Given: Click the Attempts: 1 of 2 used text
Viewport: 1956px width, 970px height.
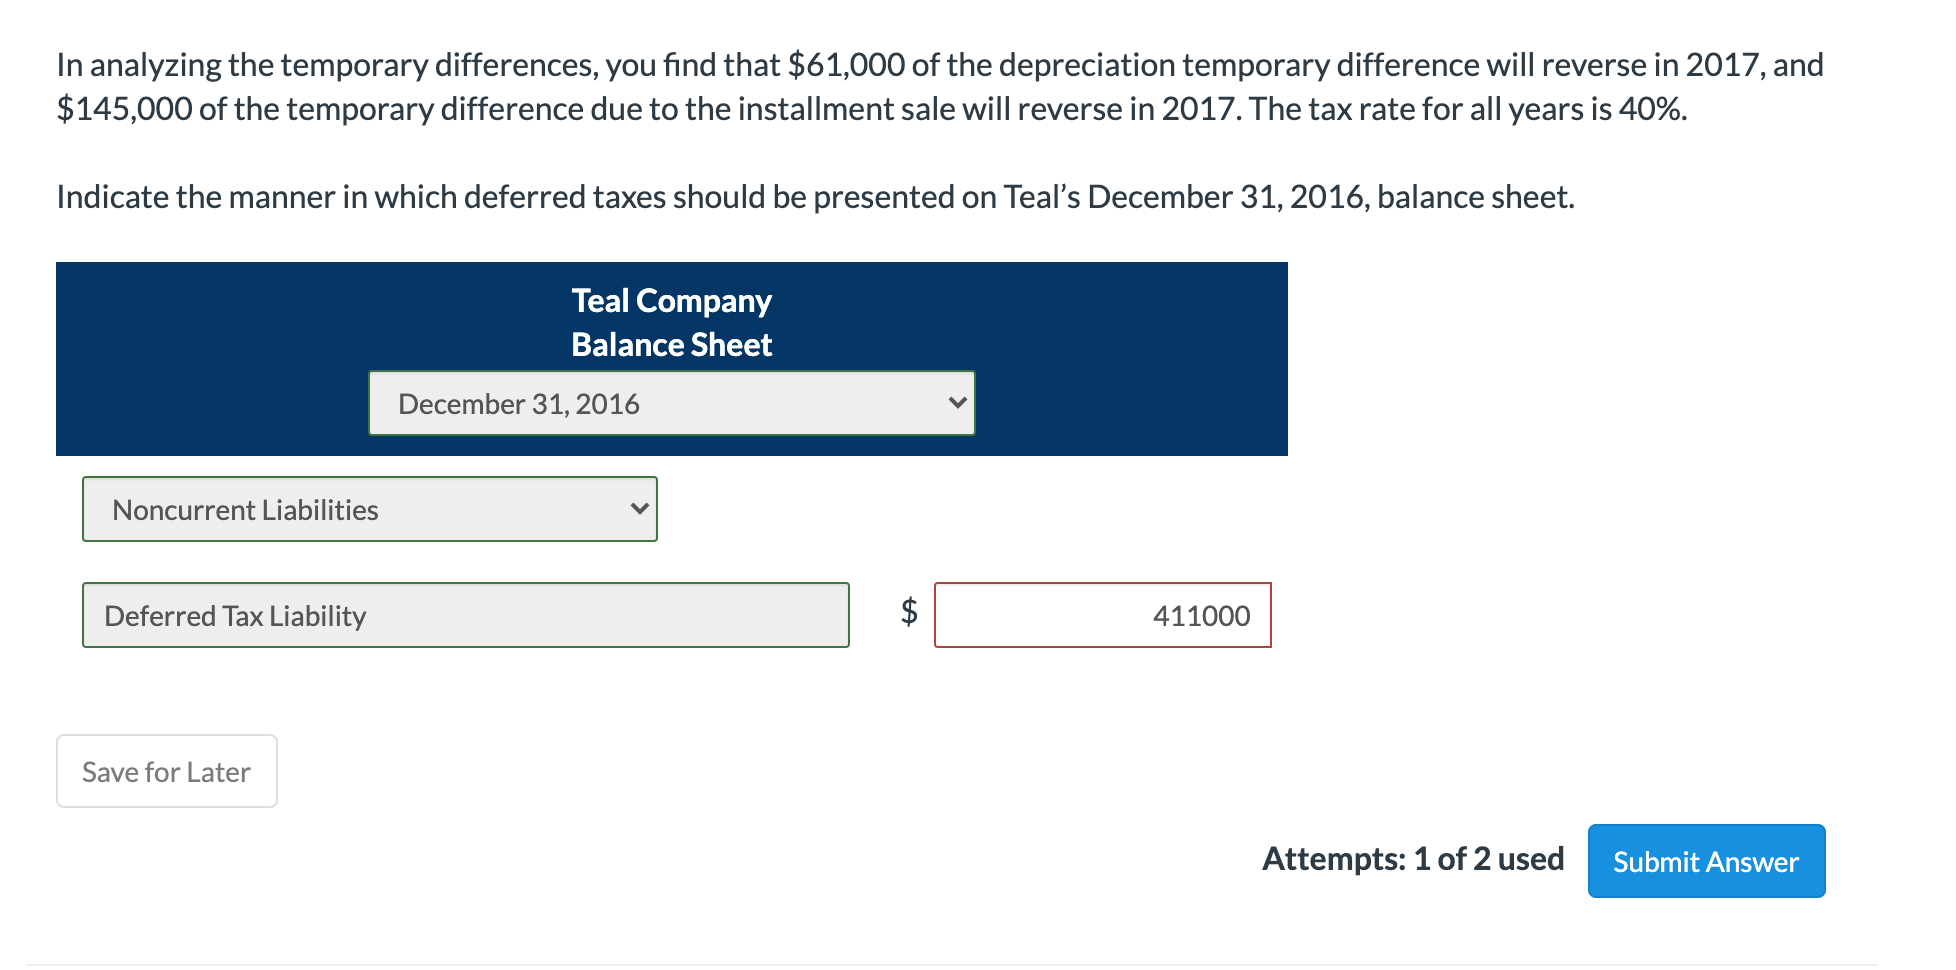Looking at the screenshot, I should [1413, 858].
